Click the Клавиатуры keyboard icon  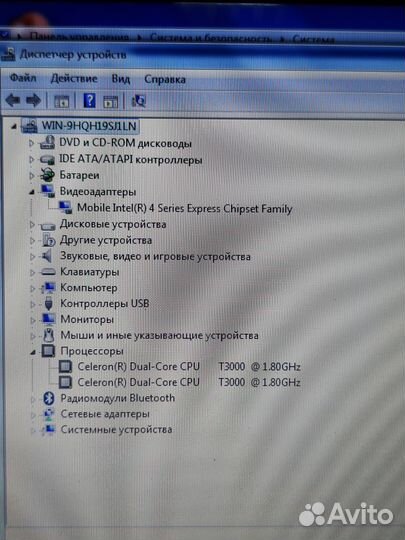click(x=48, y=272)
